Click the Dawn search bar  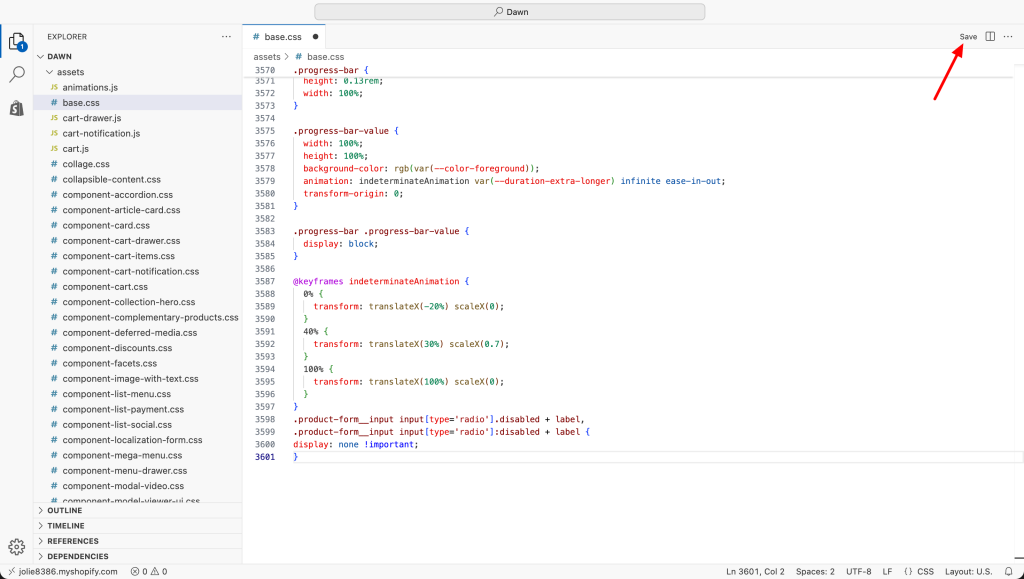point(510,12)
